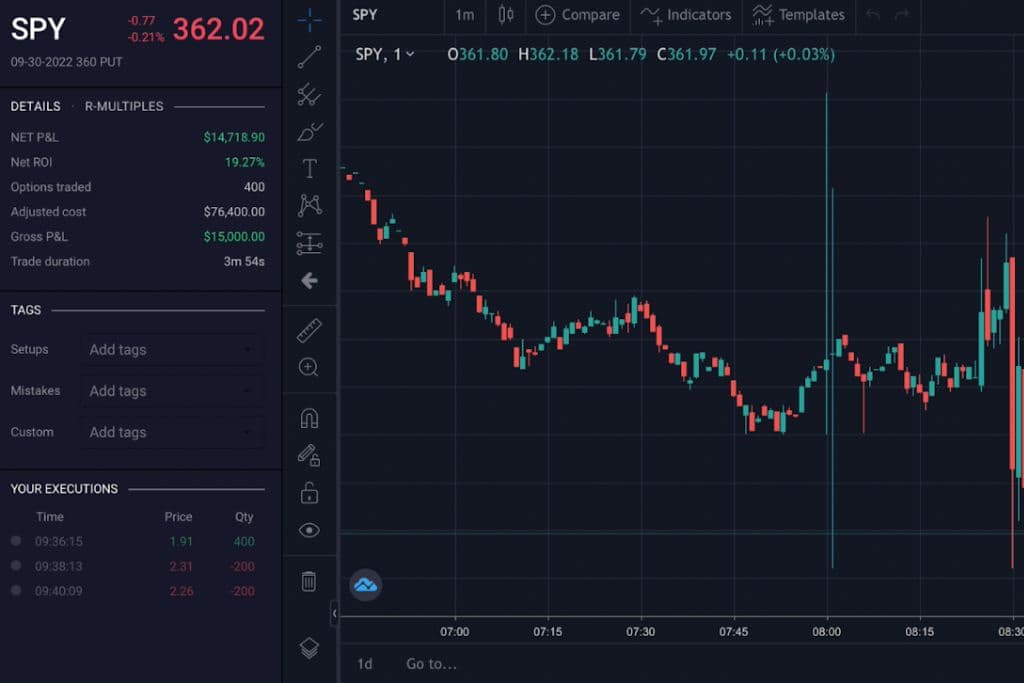Add a symbol via Compare
This screenshot has height=683, width=1024.
coord(578,16)
